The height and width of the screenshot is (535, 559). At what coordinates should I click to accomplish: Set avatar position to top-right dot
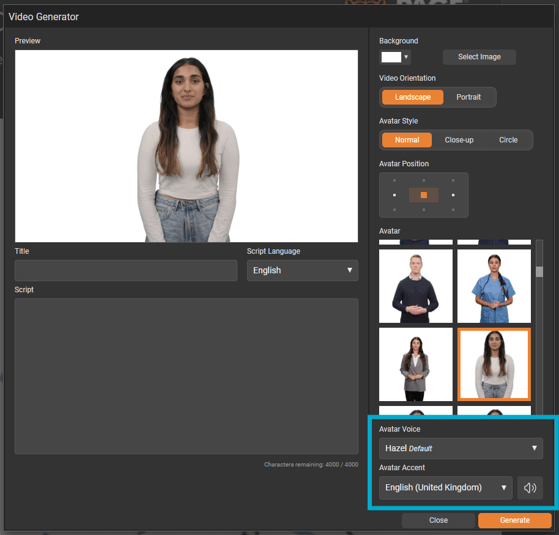coord(453,180)
